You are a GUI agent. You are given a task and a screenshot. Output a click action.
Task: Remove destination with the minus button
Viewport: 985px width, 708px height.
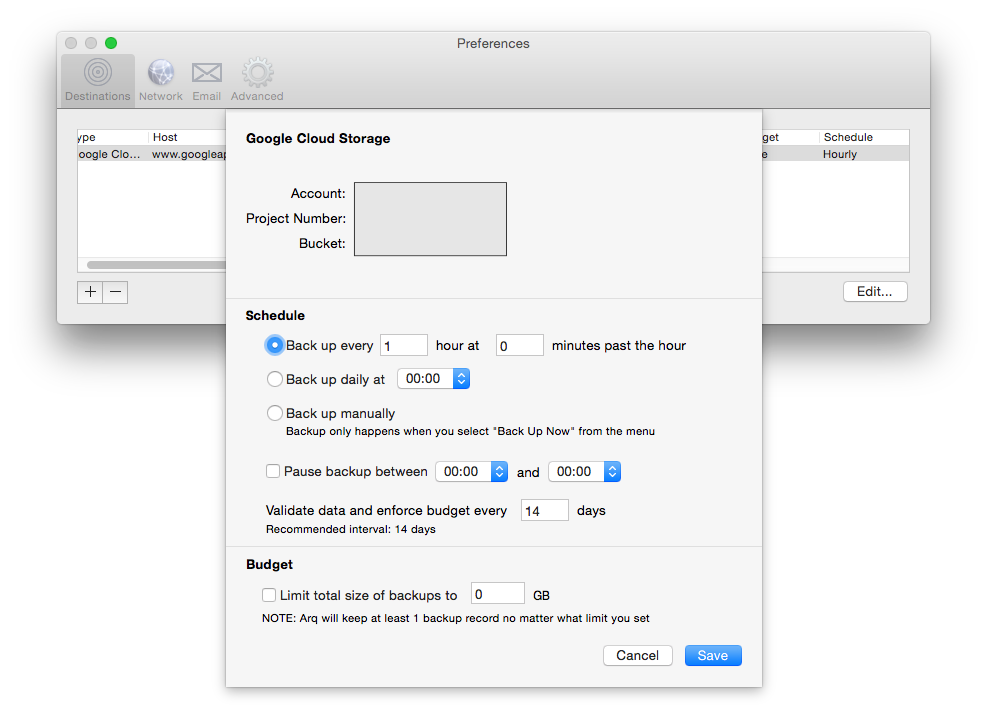(x=116, y=292)
